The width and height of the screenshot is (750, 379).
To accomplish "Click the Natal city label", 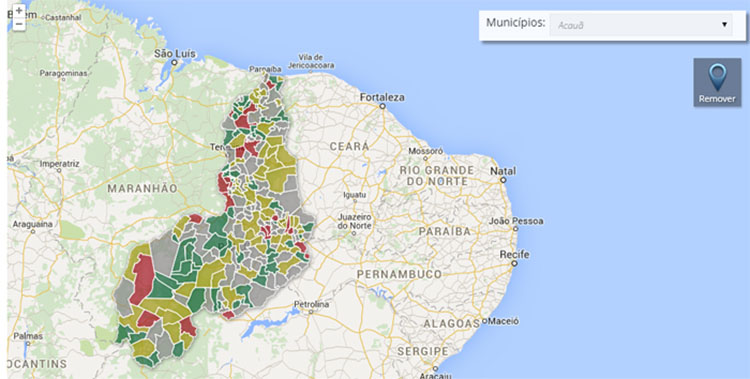I will 503,171.
